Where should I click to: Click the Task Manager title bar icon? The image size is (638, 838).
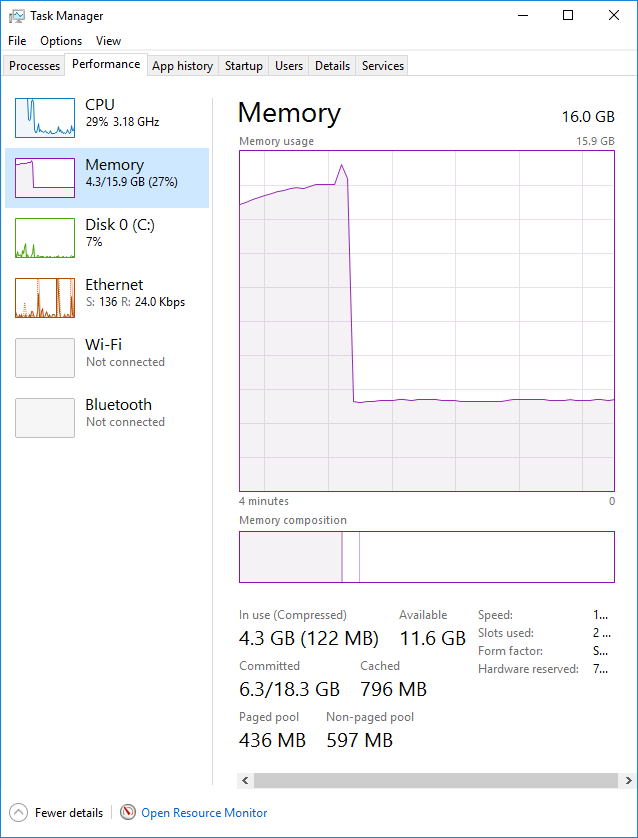coord(17,16)
